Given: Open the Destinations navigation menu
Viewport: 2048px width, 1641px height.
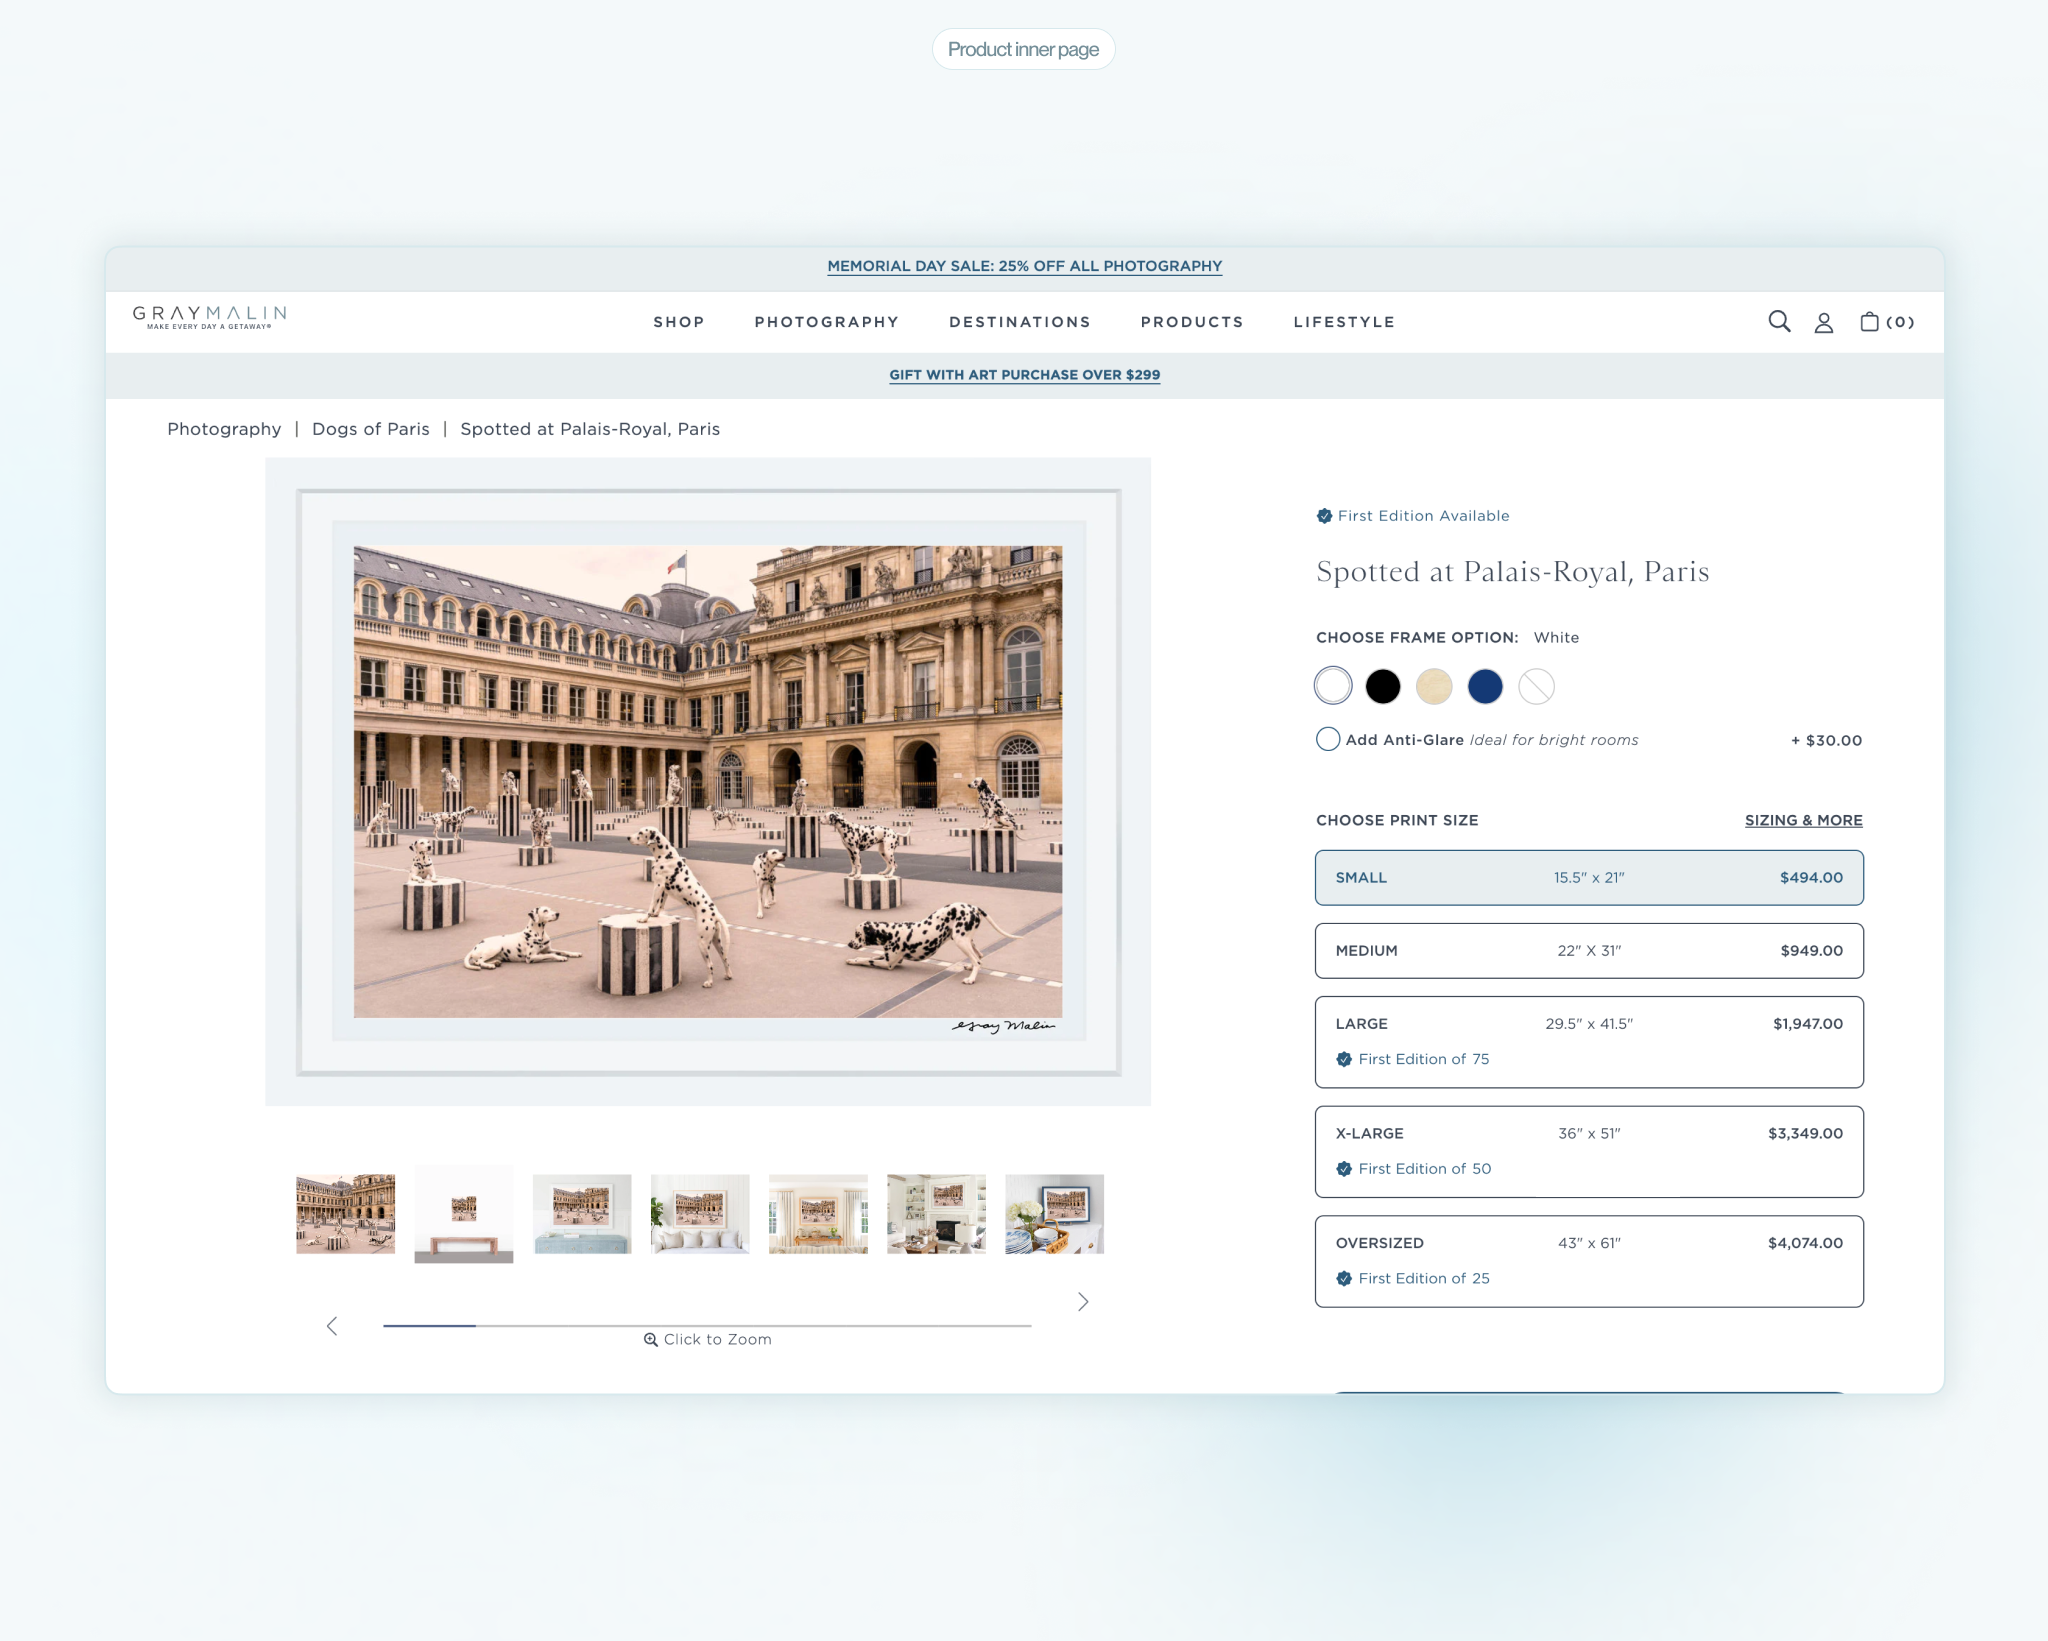Looking at the screenshot, I should 1019,322.
